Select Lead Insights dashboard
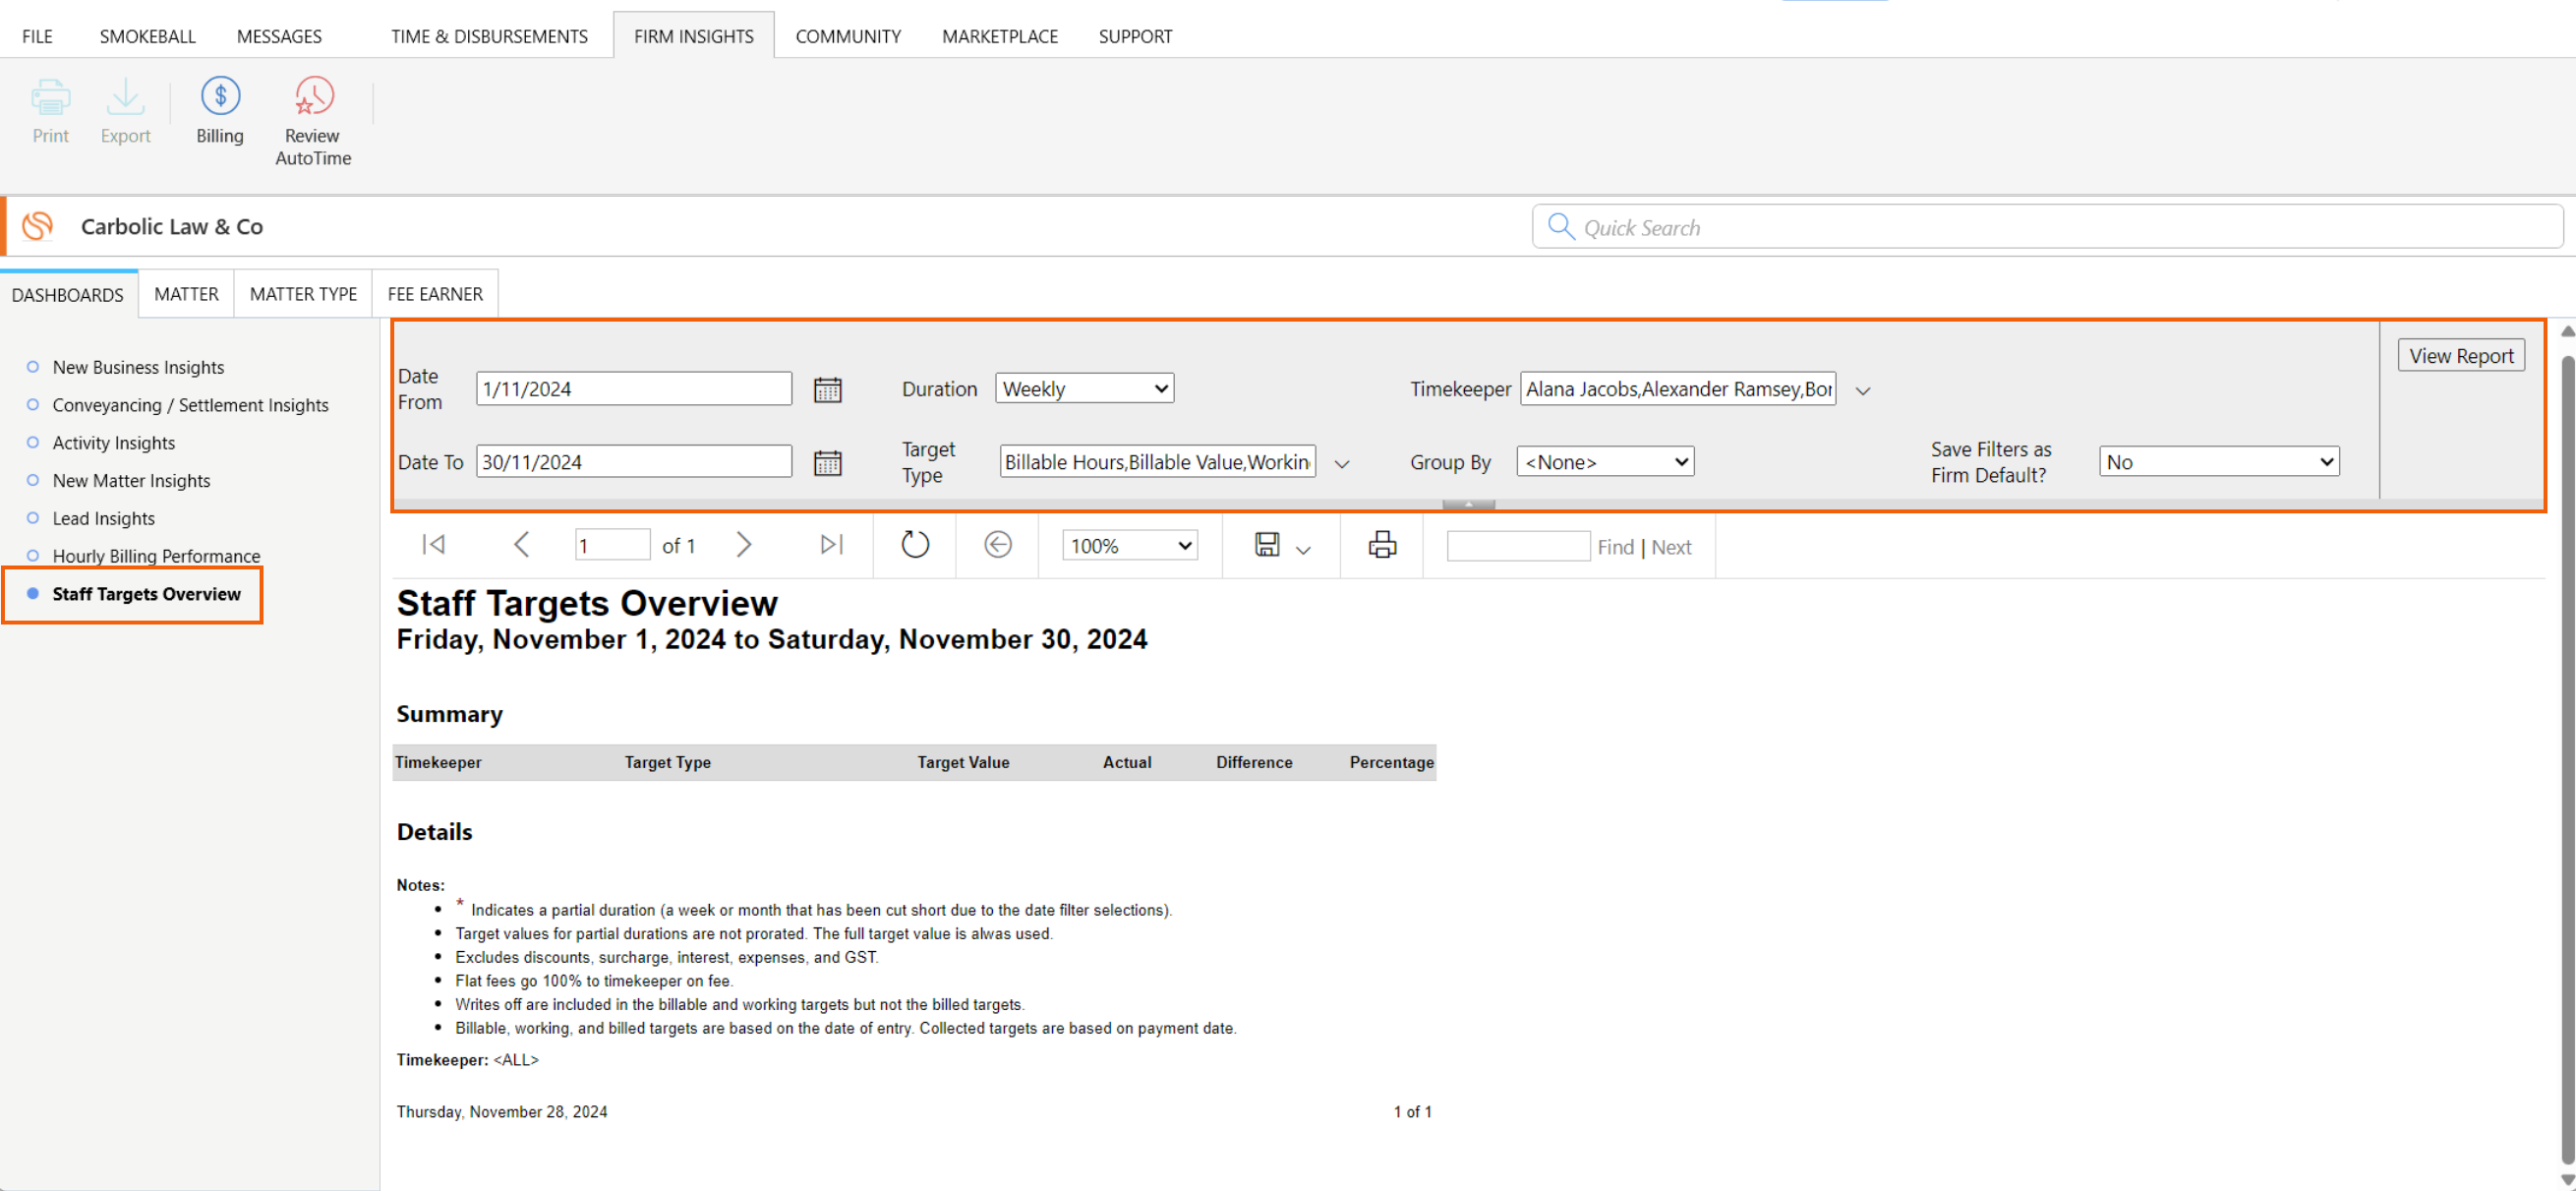Screen dimensions: 2576x1191 103,519
